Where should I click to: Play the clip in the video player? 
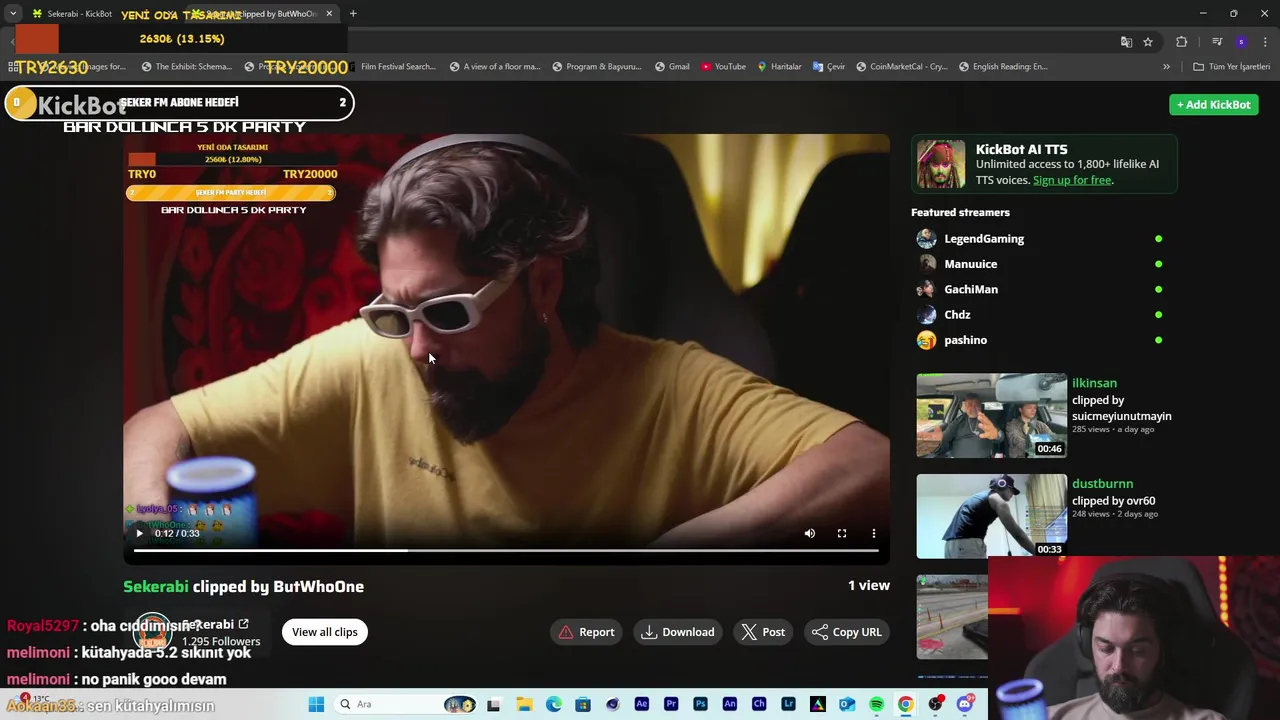[140, 534]
